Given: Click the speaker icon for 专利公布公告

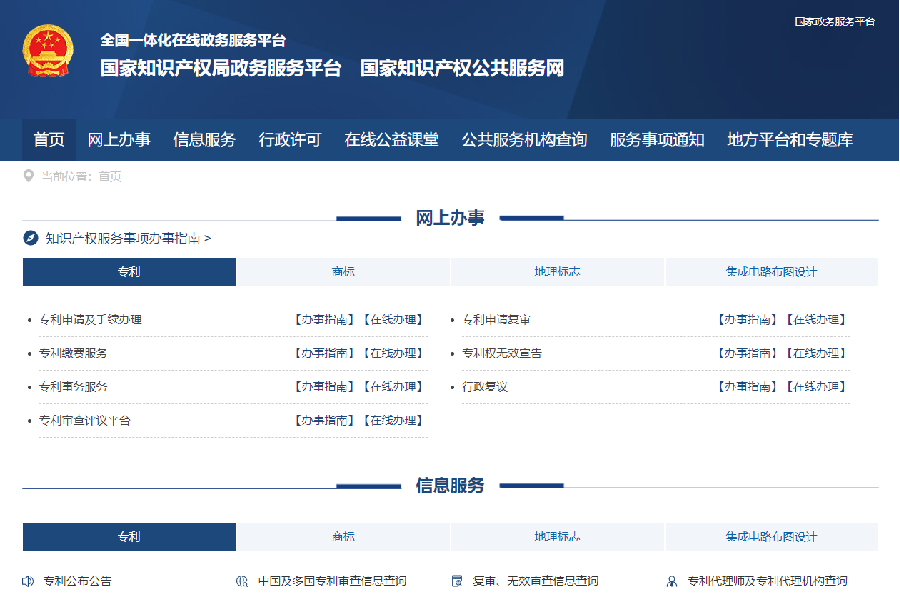Looking at the screenshot, I should (x=28, y=581).
